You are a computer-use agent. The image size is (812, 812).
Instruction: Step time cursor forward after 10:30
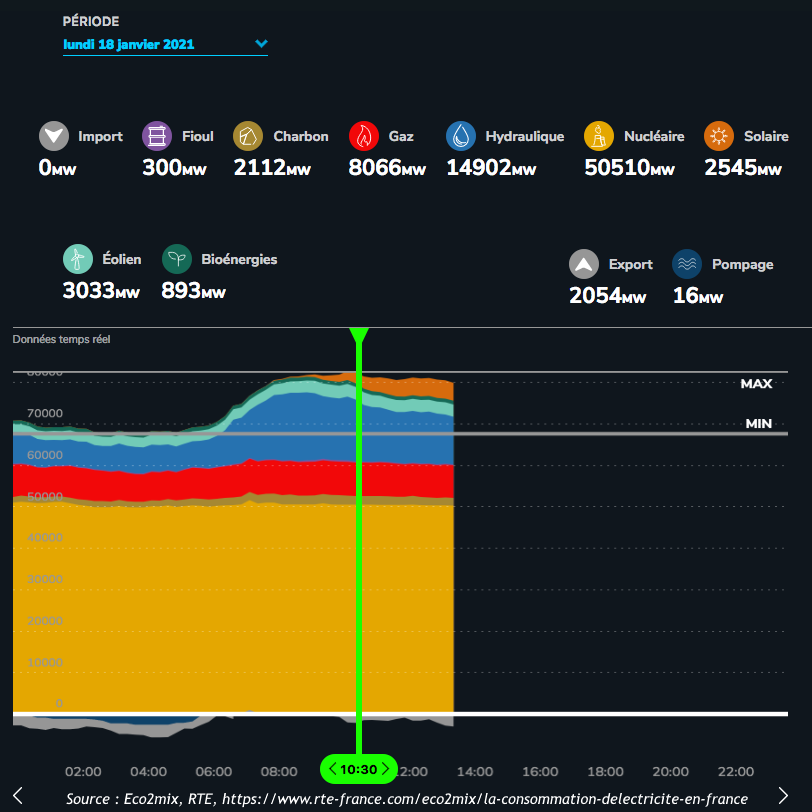[386, 769]
